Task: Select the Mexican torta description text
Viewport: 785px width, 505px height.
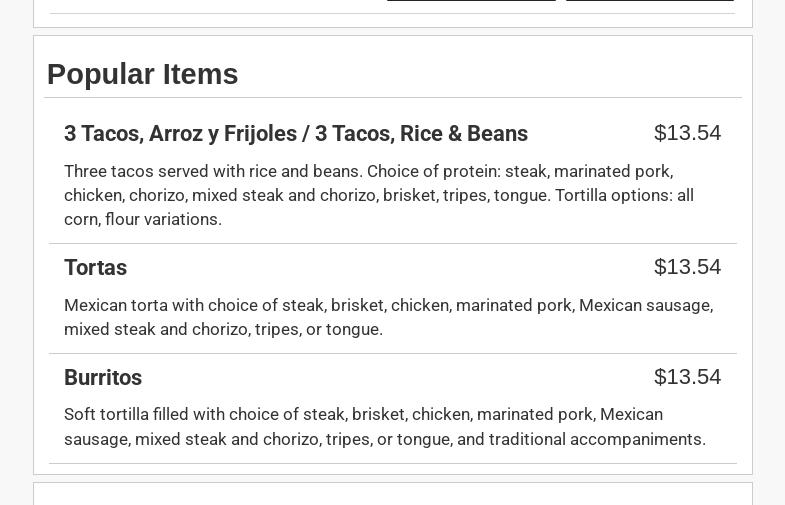Action: (x=388, y=317)
